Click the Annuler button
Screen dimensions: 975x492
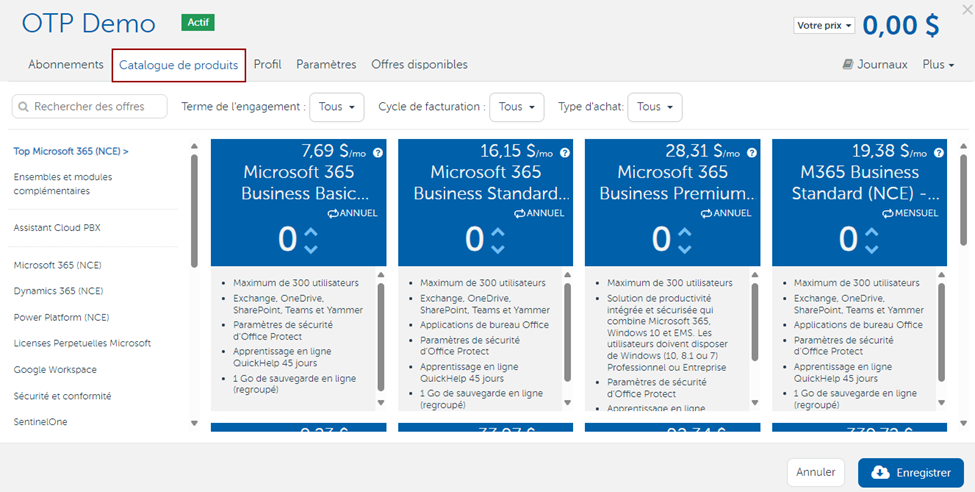816,473
